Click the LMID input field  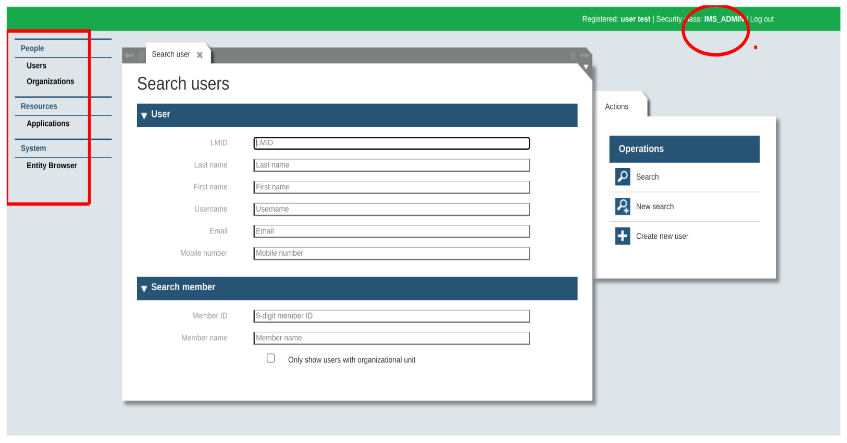coord(391,143)
